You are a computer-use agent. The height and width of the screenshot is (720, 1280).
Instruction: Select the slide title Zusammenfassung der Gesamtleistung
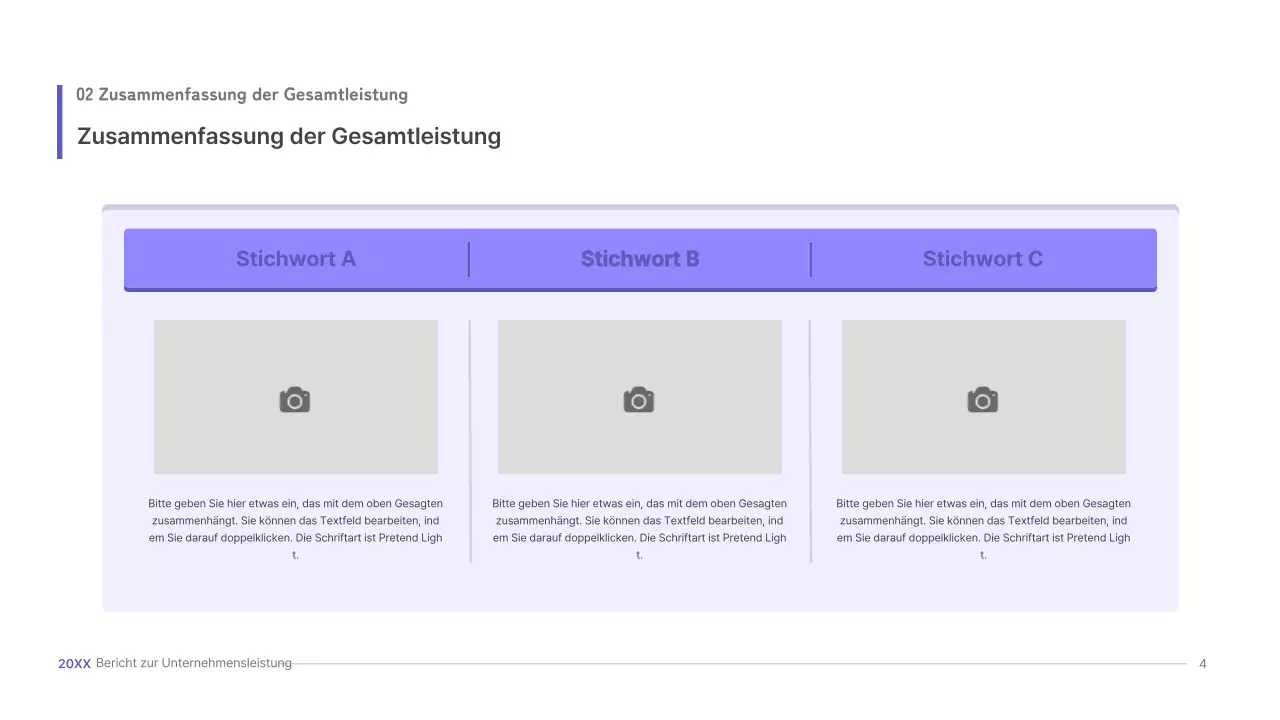click(x=289, y=136)
